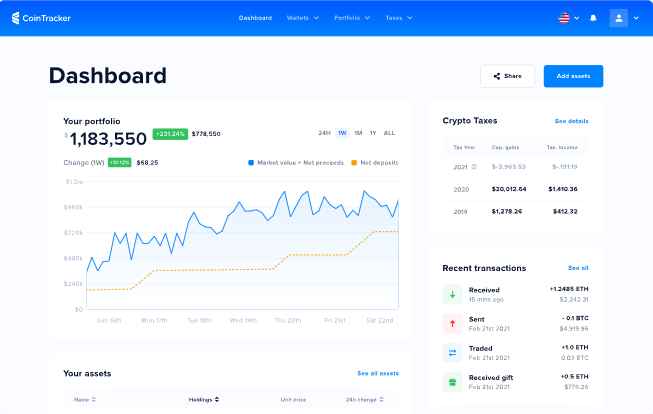
Task: Open the Taxes dropdown menu
Action: coord(398,18)
